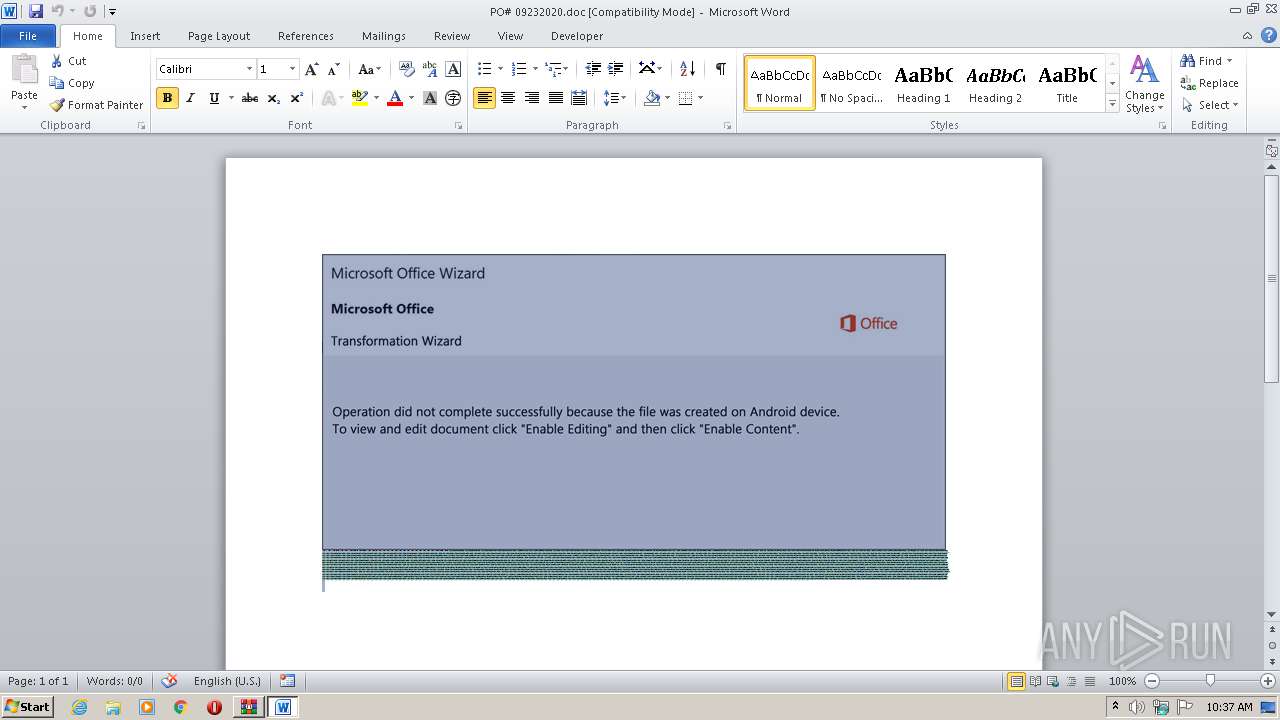The height and width of the screenshot is (720, 1280).
Task: Open the Change Case dropdown
Action: tap(369, 69)
